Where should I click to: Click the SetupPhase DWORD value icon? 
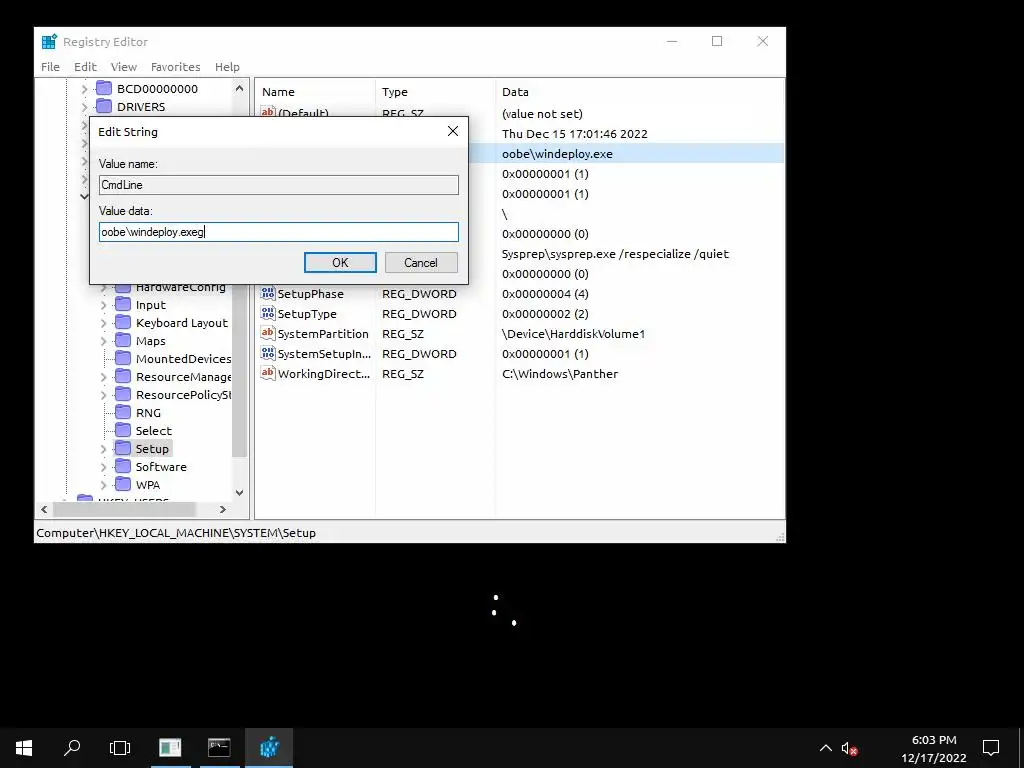(x=268, y=293)
